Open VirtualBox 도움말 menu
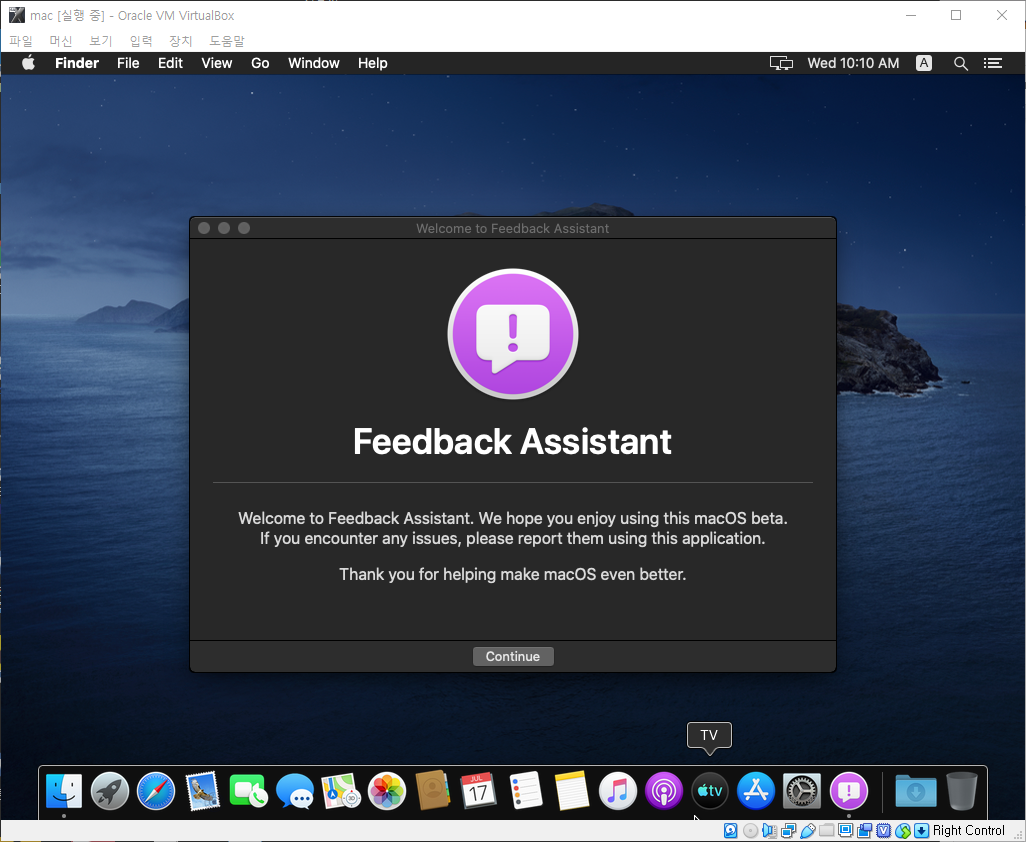The height and width of the screenshot is (842, 1026). 226,41
